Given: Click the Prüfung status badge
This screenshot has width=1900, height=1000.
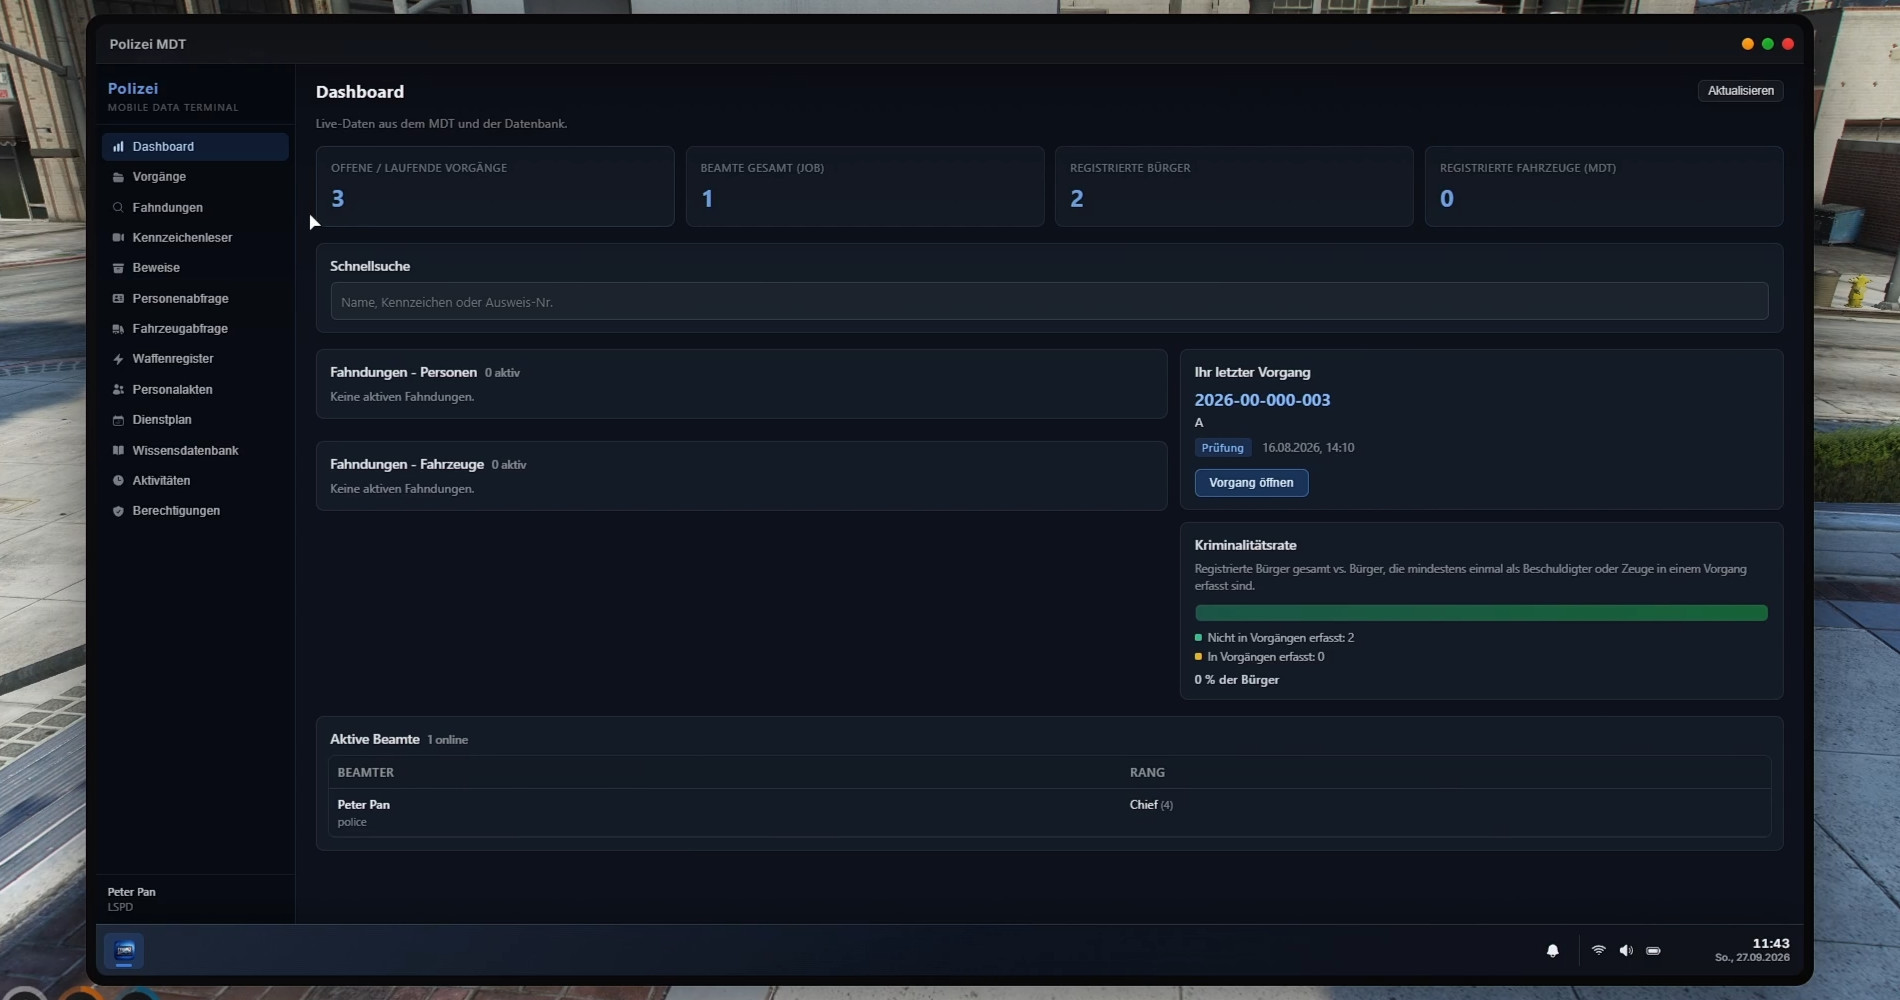Looking at the screenshot, I should coord(1222,448).
